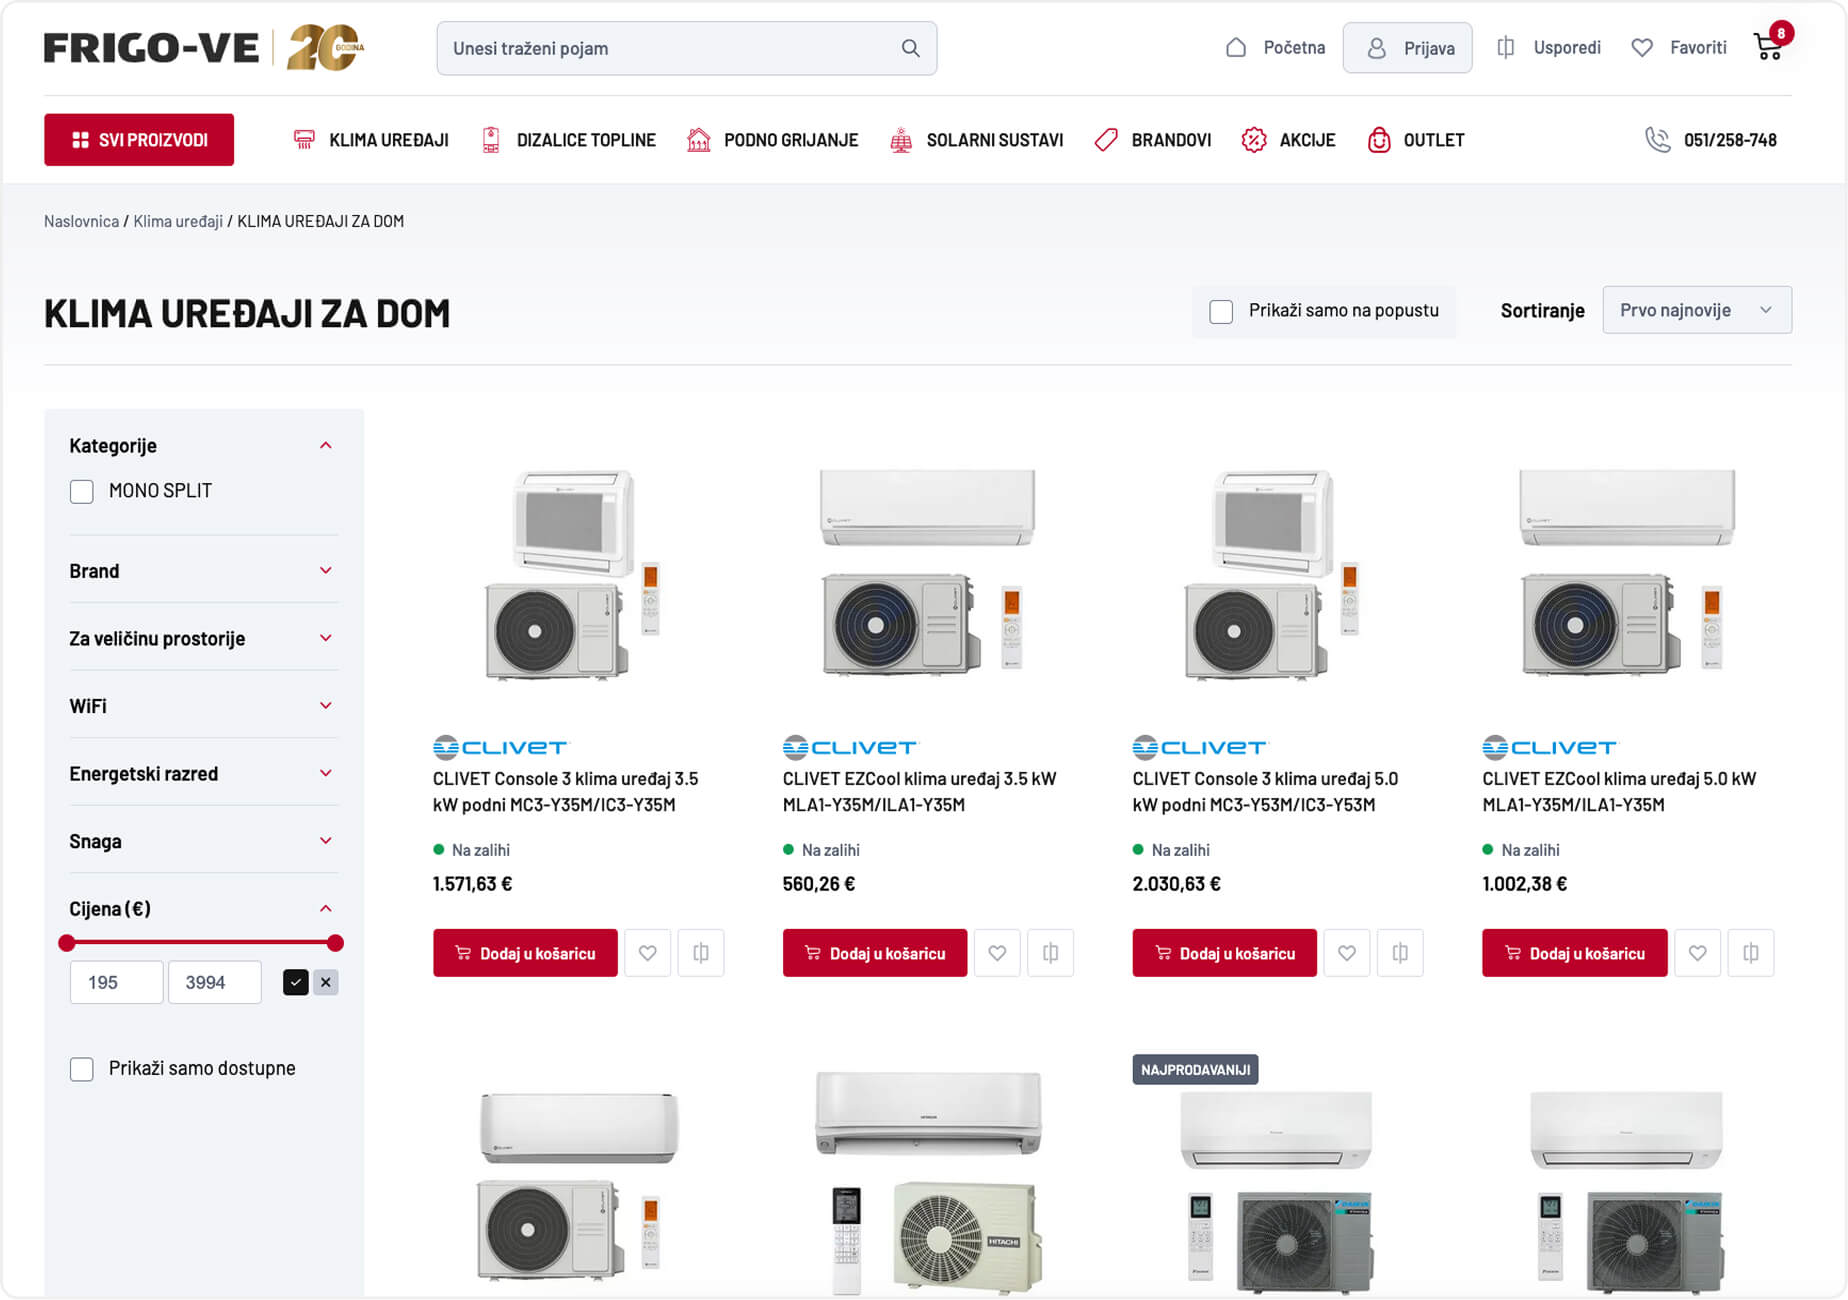Click the Prijava login button
Image resolution: width=1848 pixels, height=1300 pixels.
(x=1407, y=48)
